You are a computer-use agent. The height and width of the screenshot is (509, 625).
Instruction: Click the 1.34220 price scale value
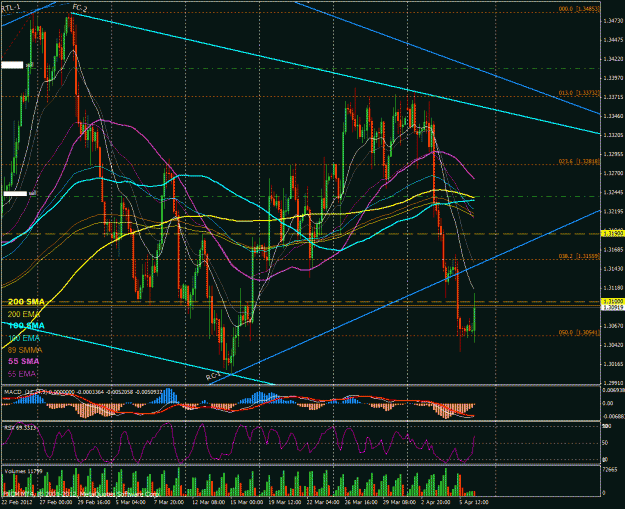tap(613, 59)
